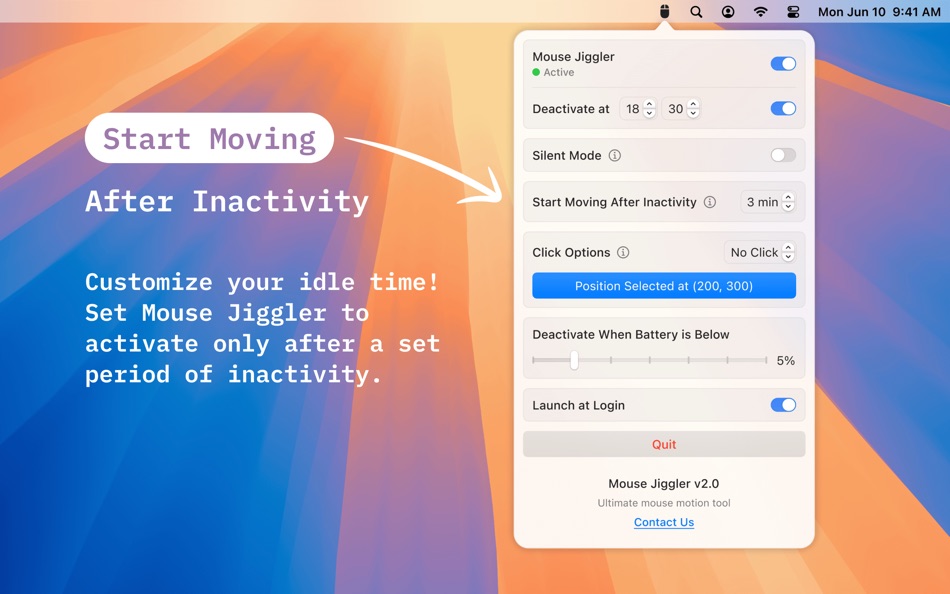
Task: Click the Click Options label
Action: point(571,253)
